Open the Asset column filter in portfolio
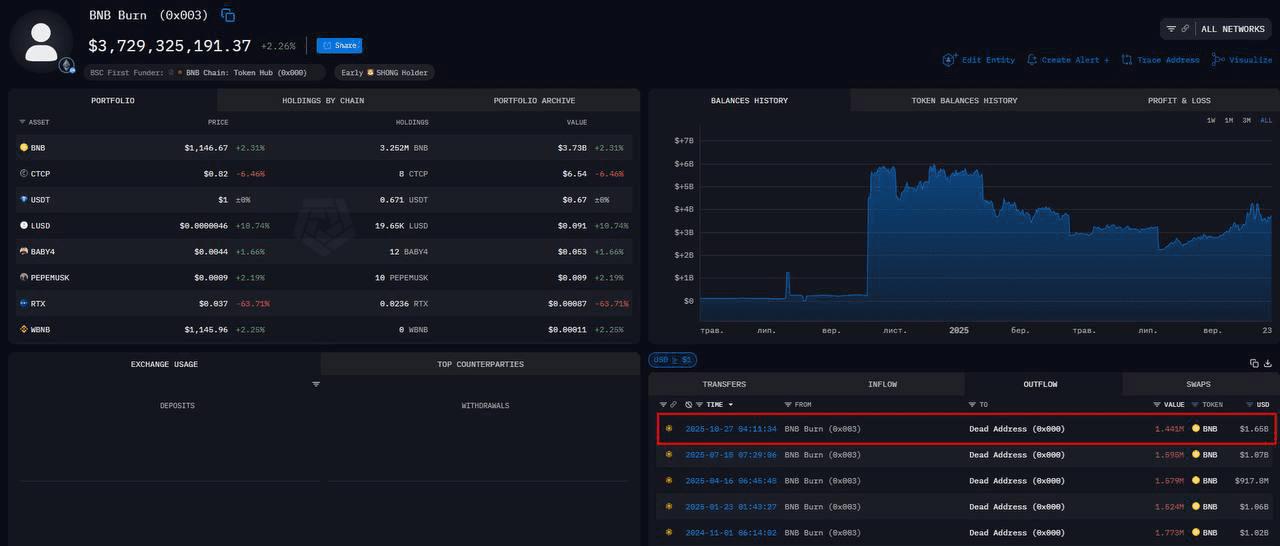1280x546 pixels. [22, 122]
